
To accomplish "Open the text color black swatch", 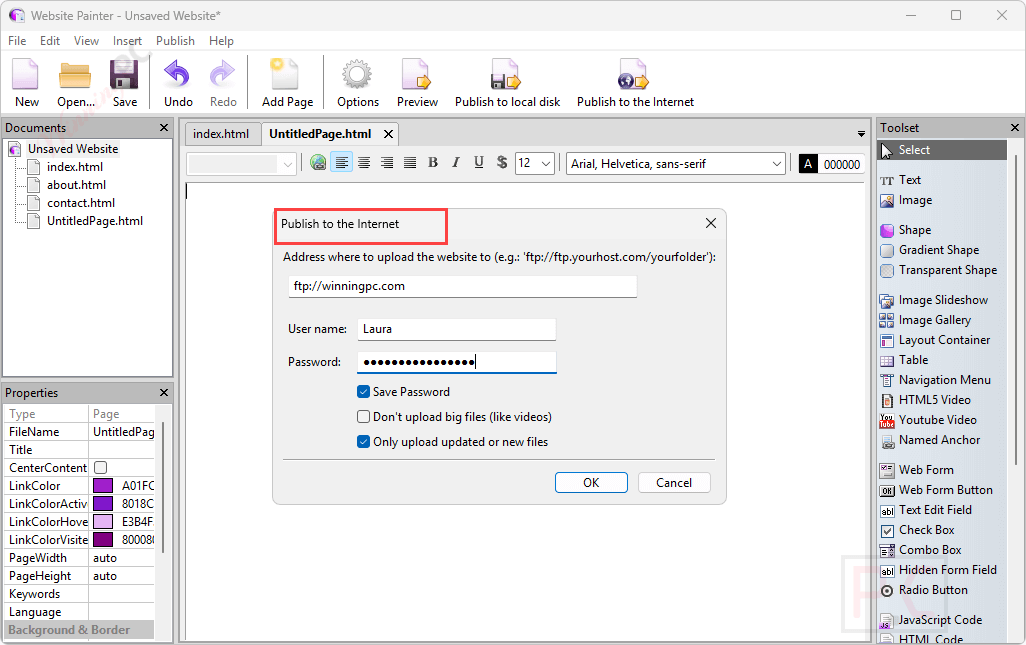I will 808,164.
